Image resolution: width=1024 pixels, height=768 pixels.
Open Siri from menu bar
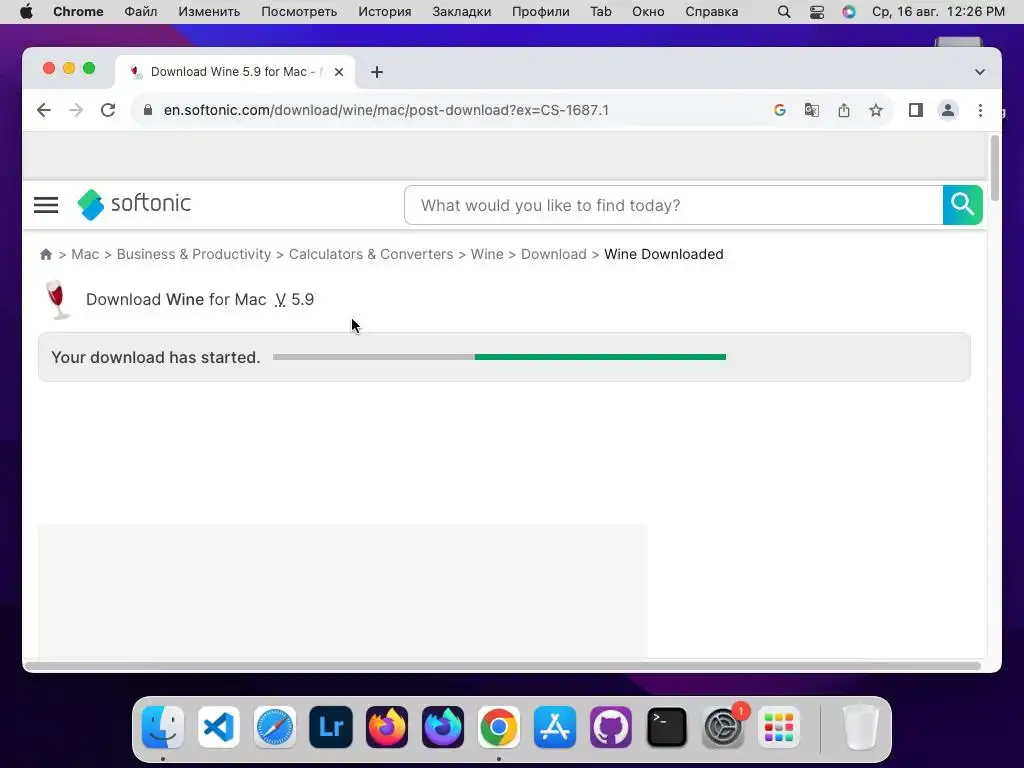click(848, 12)
